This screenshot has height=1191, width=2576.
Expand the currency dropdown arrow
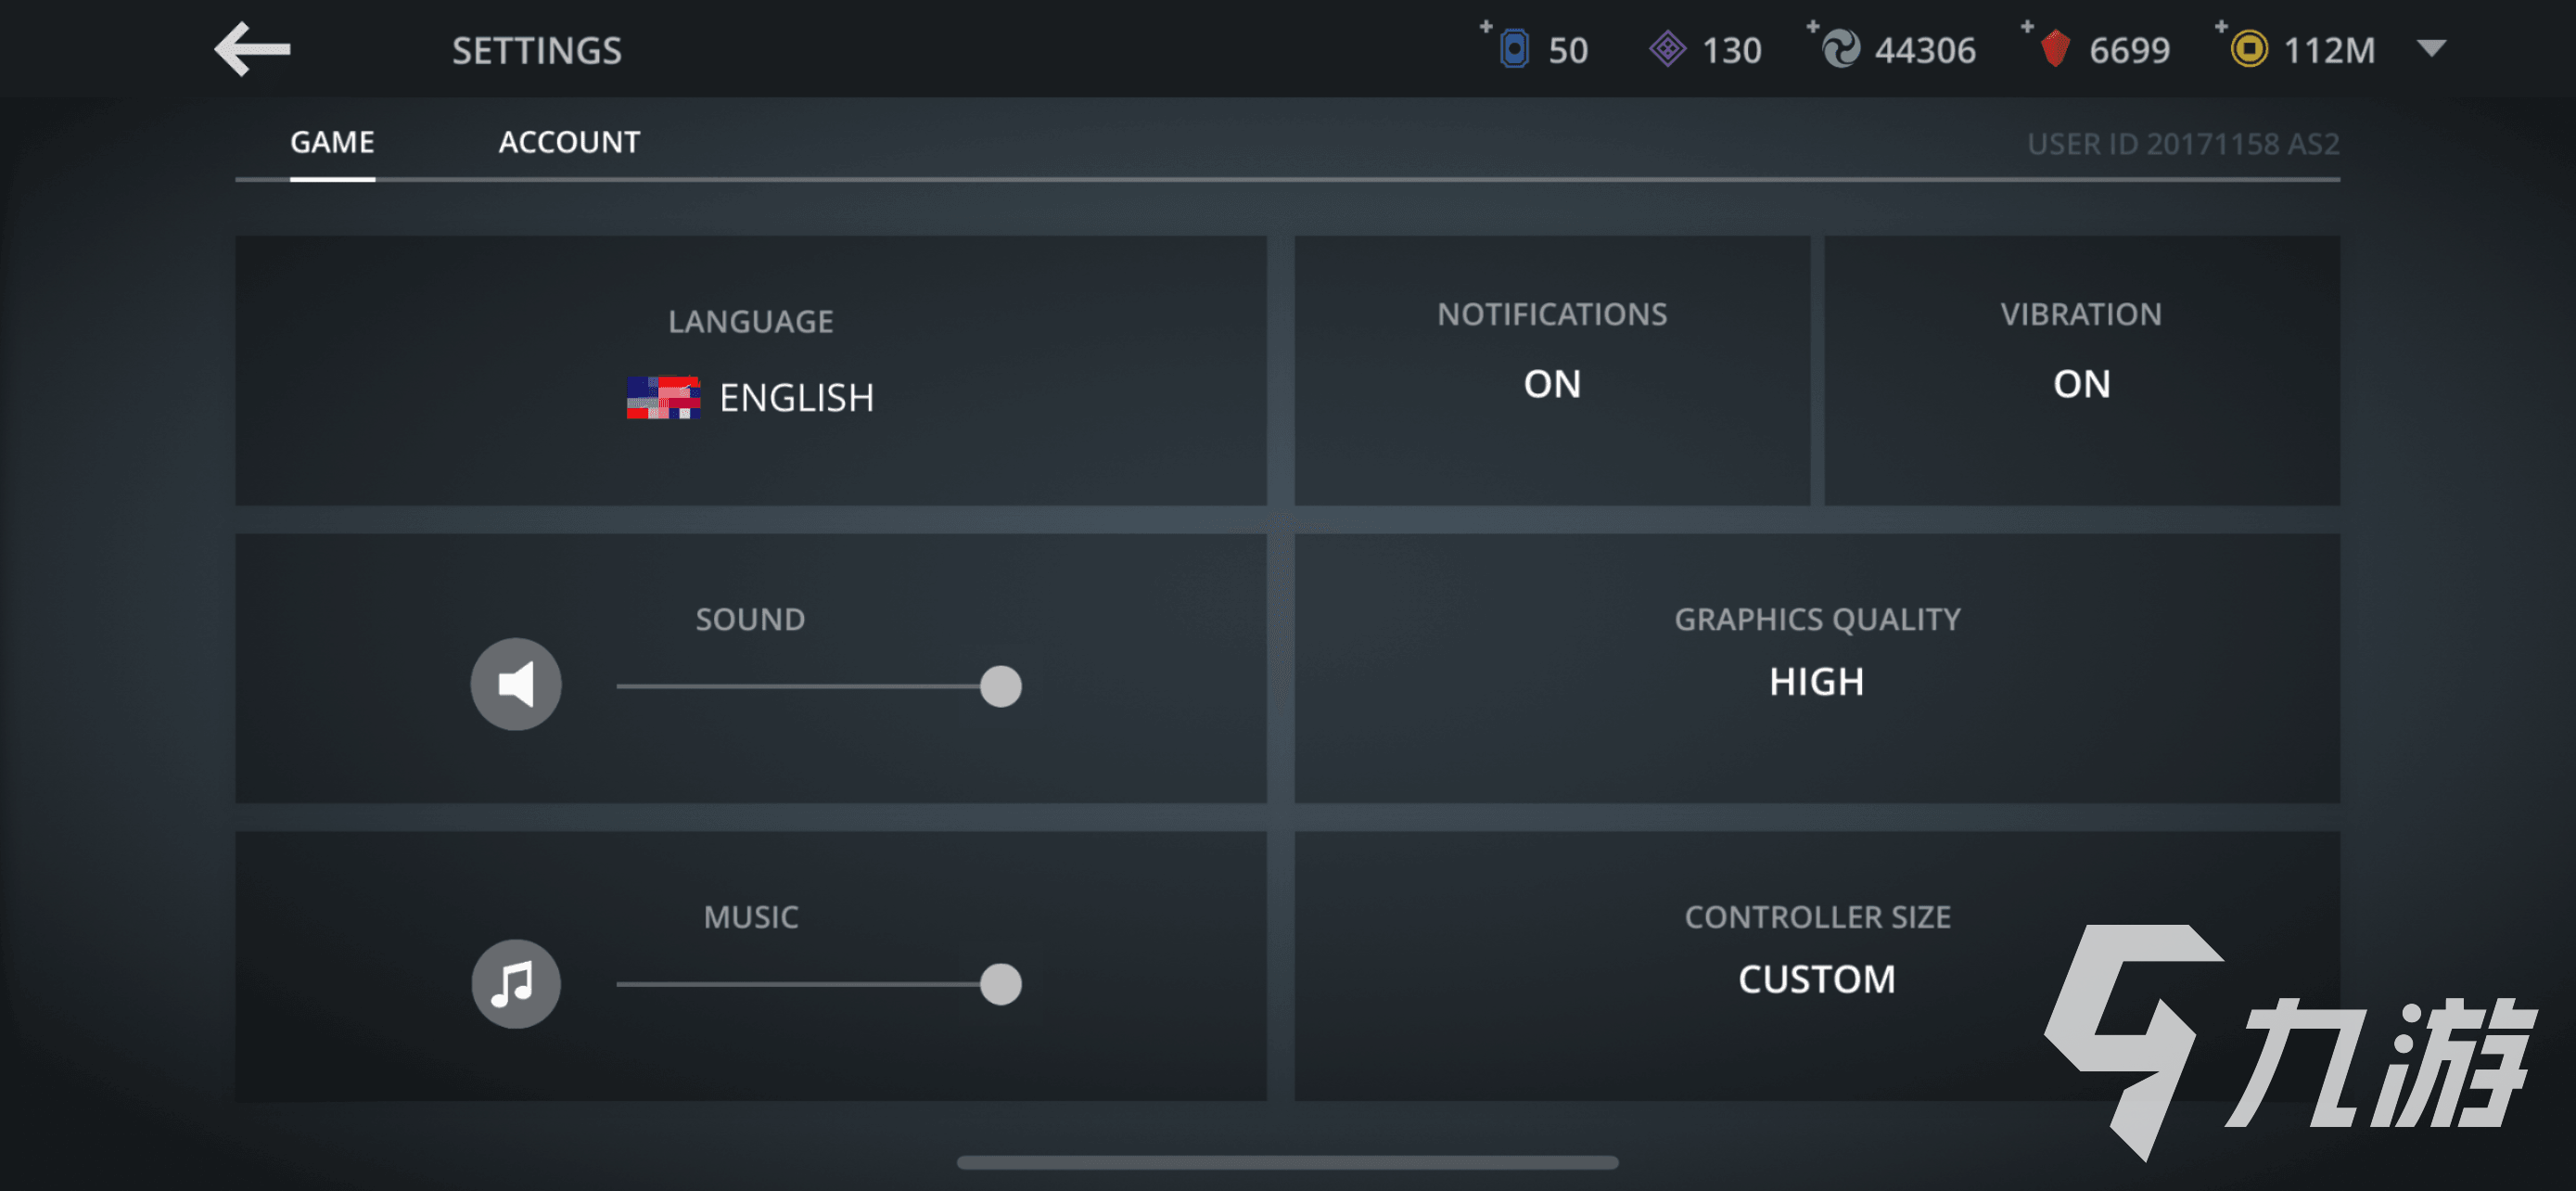pyautogui.click(x=2431, y=48)
